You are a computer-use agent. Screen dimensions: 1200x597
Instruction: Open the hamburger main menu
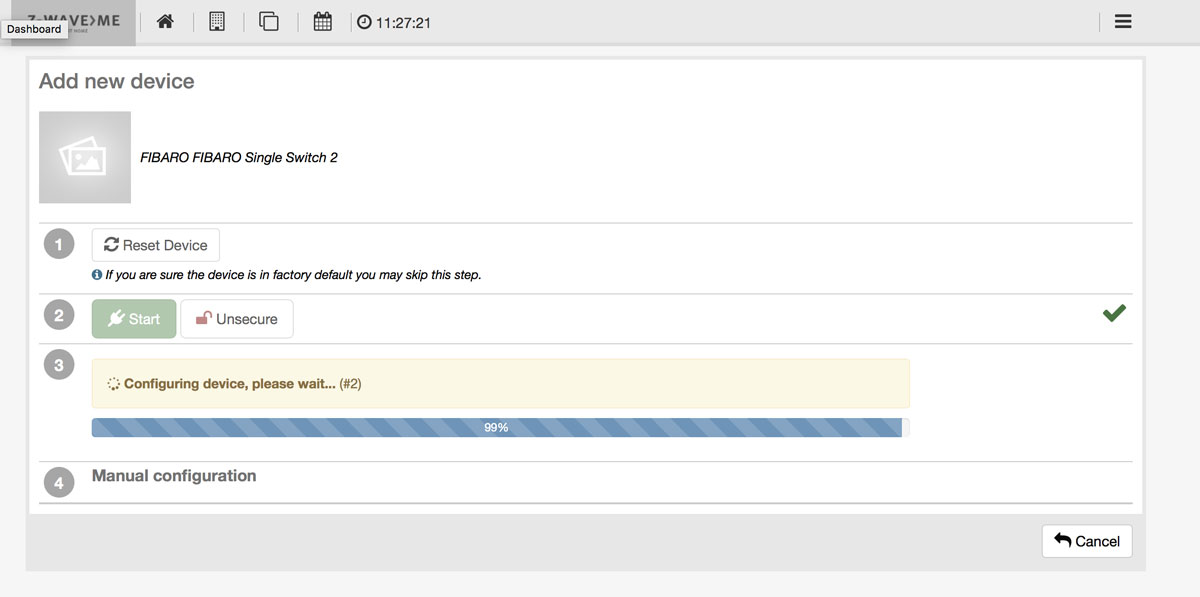(x=1123, y=21)
